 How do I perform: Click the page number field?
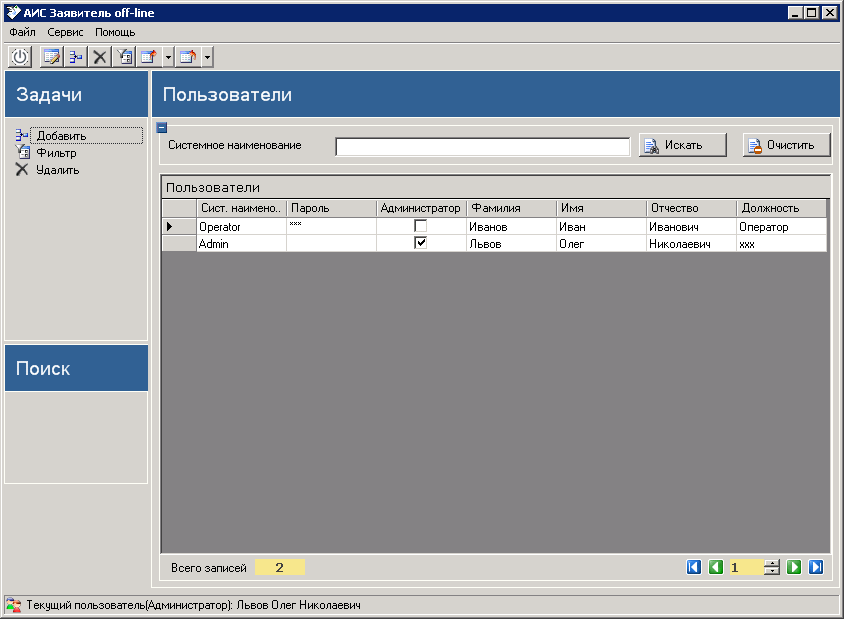pos(746,567)
